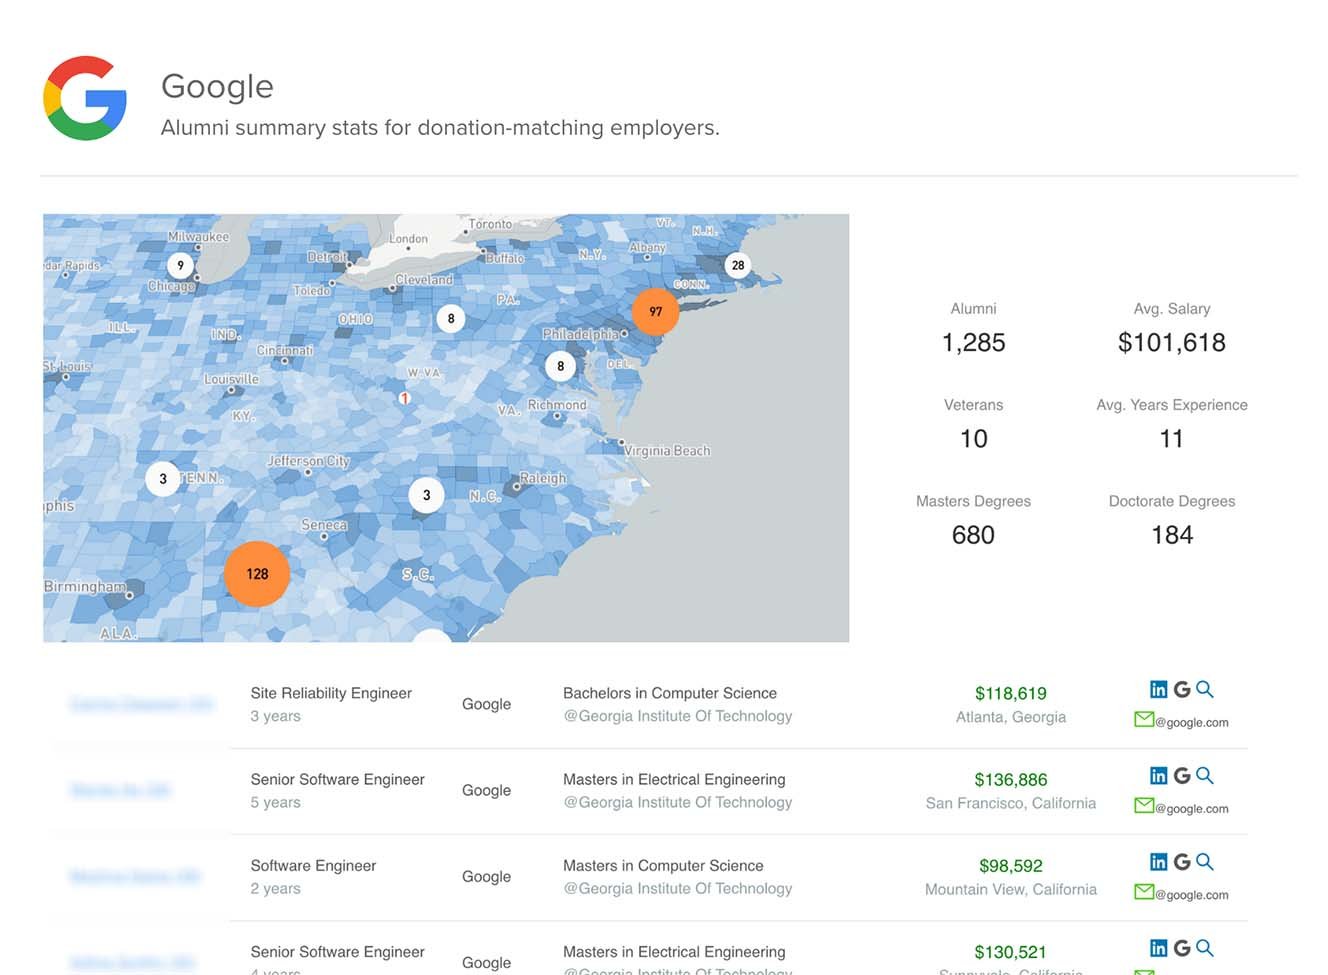1328x975 pixels.
Task: Click the red 1 marker in W. Va.
Action: pyautogui.click(x=404, y=398)
